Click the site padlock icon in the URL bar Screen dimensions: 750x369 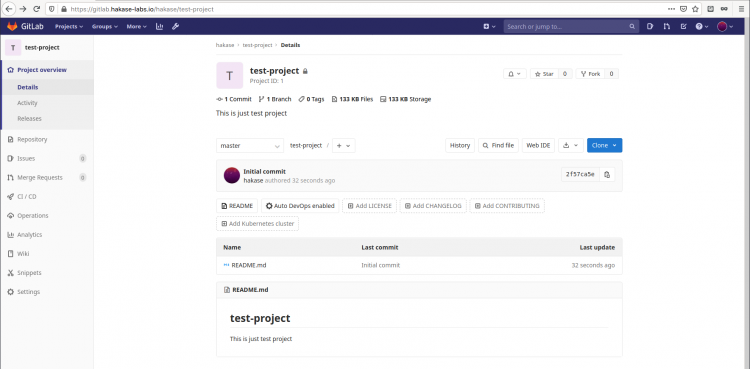64,9
